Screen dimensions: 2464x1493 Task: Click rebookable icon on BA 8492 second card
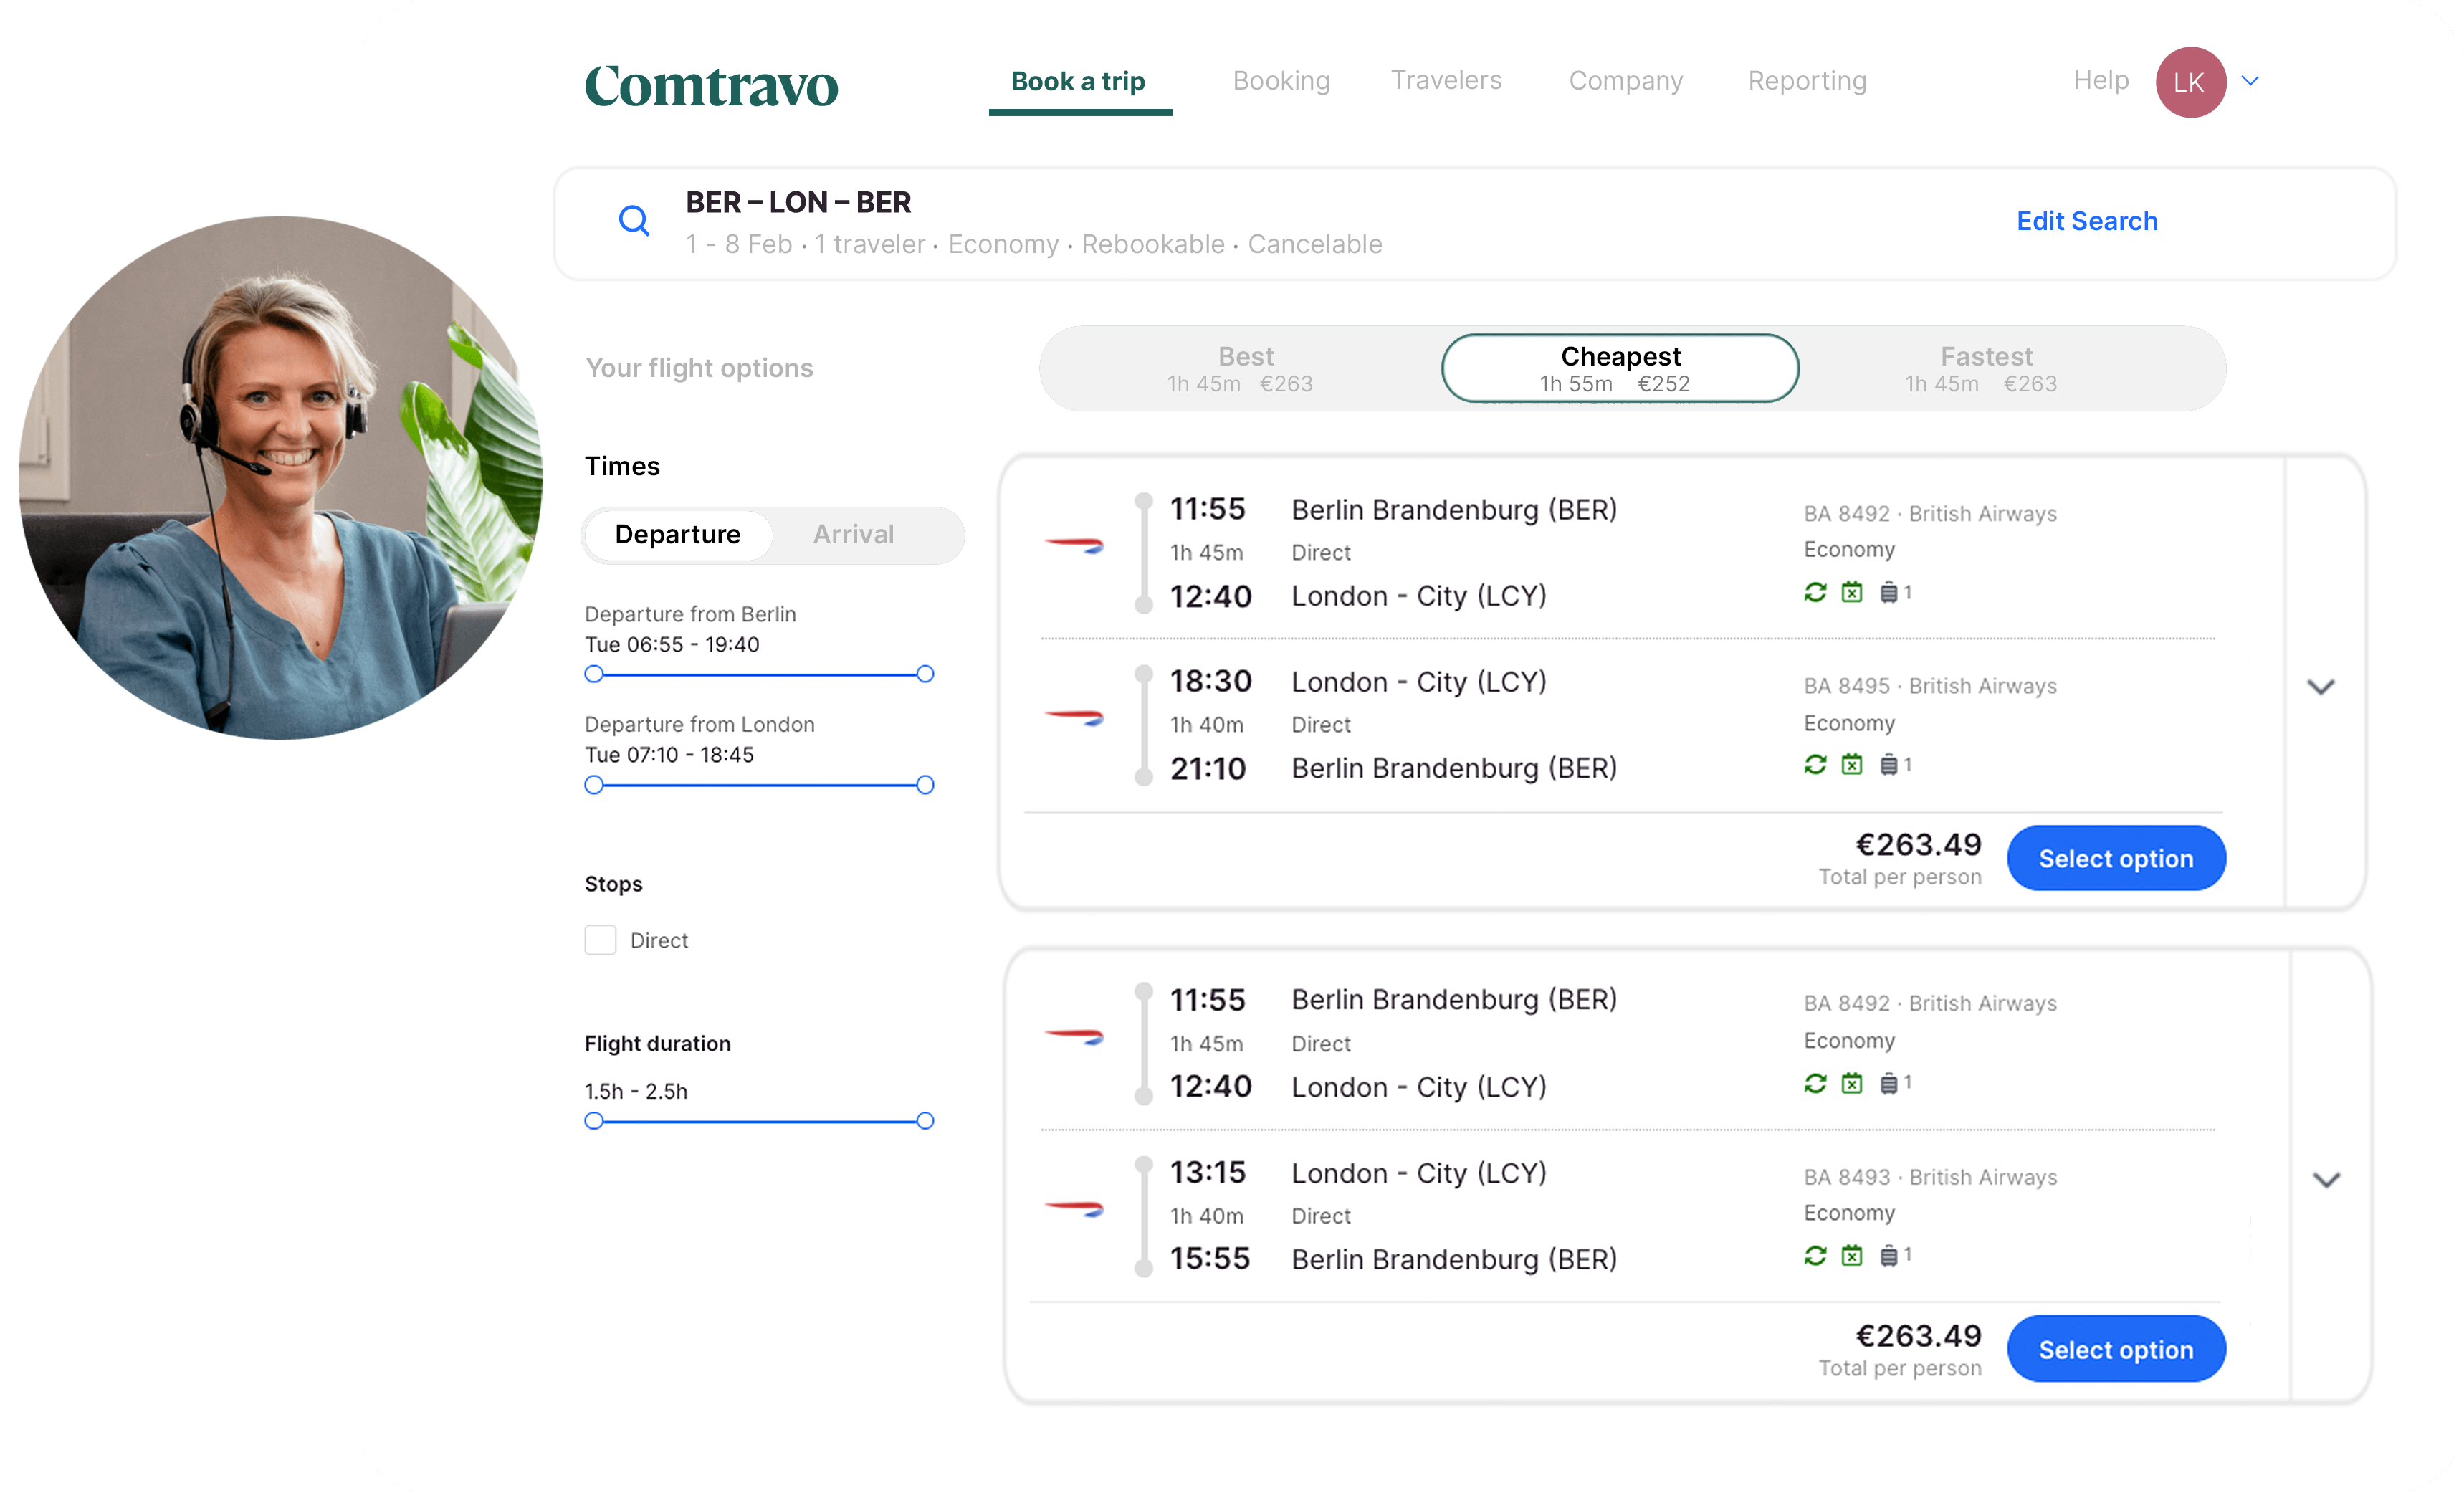(1815, 1083)
